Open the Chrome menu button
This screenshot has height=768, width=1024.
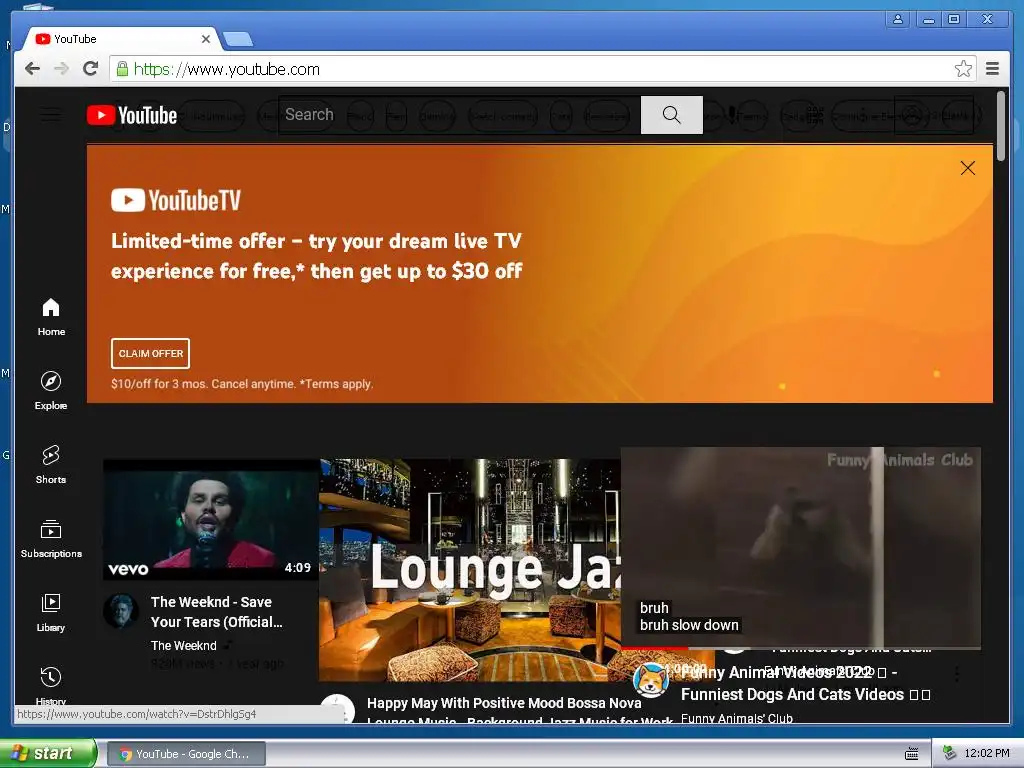[x=992, y=69]
